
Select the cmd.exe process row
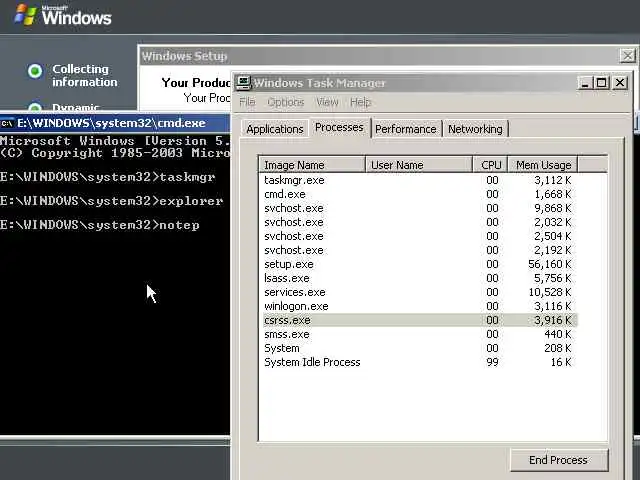pyautogui.click(x=418, y=194)
